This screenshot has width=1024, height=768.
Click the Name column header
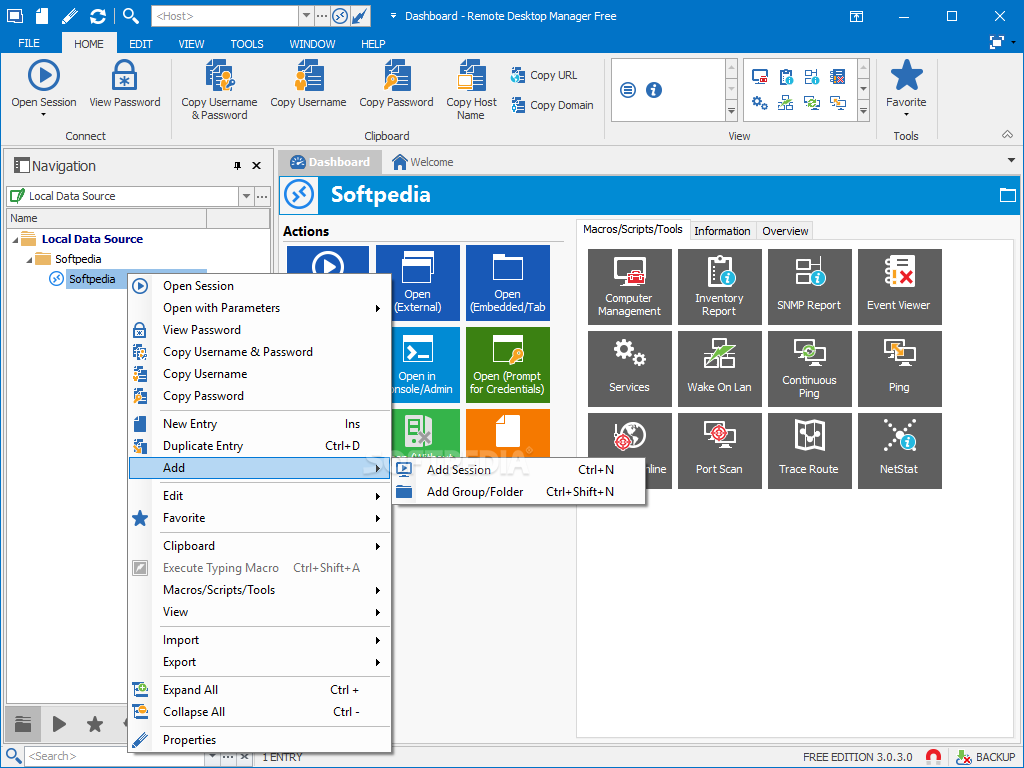pyautogui.click(x=106, y=218)
